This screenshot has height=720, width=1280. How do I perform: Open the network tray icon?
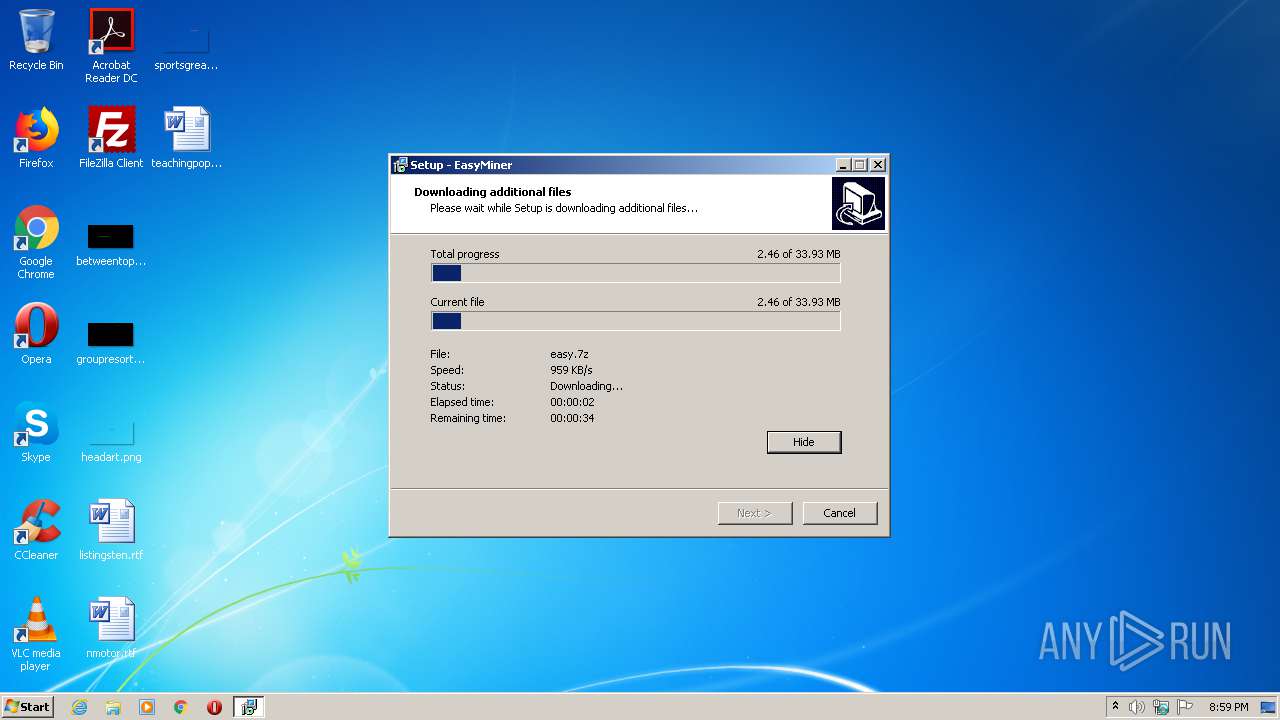[1161, 707]
